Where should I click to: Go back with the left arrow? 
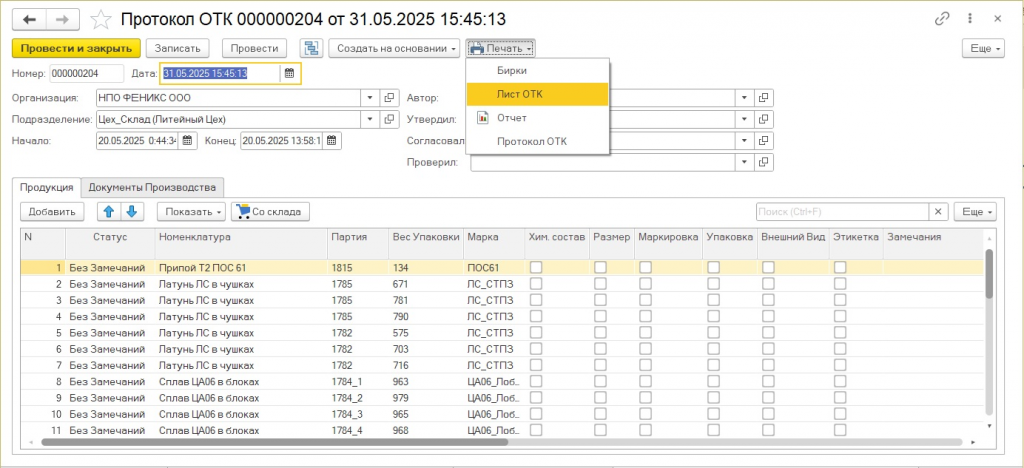coord(29,20)
